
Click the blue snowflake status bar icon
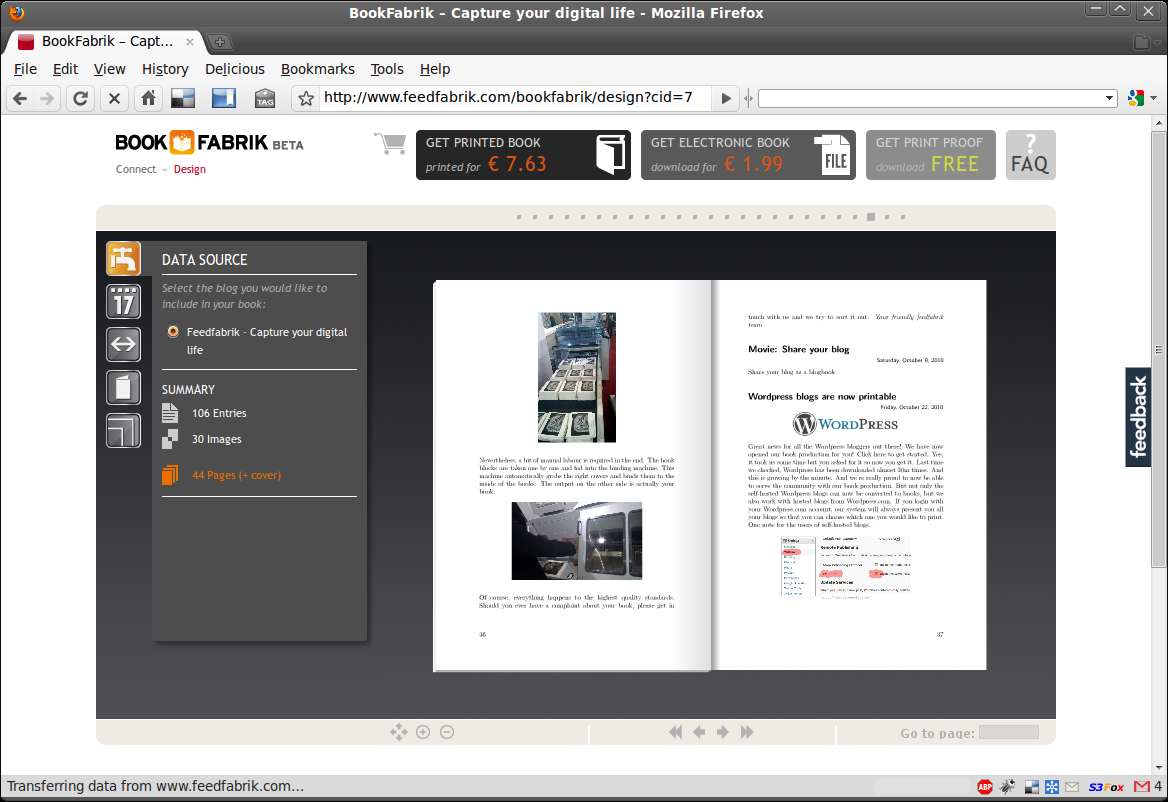coord(1052,786)
